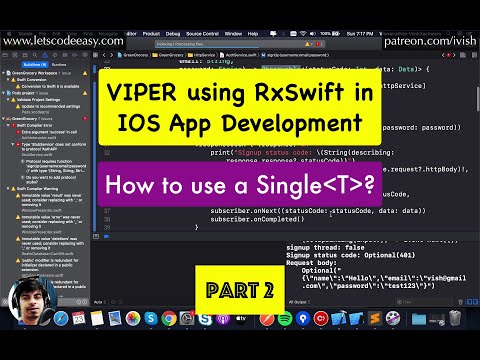
Task: Open the assistant editor options icon
Action: tap(463, 55)
